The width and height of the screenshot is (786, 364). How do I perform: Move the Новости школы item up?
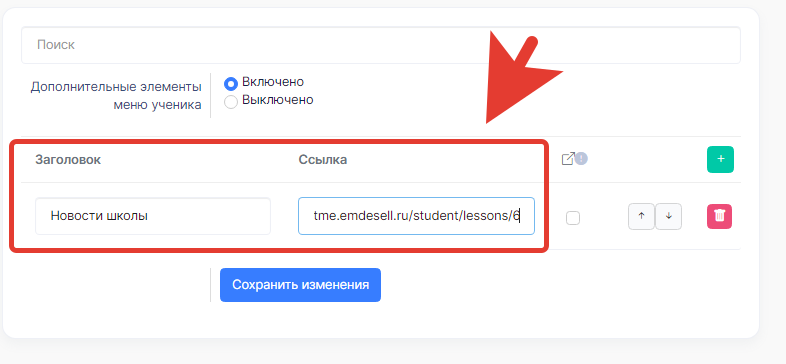click(641, 217)
